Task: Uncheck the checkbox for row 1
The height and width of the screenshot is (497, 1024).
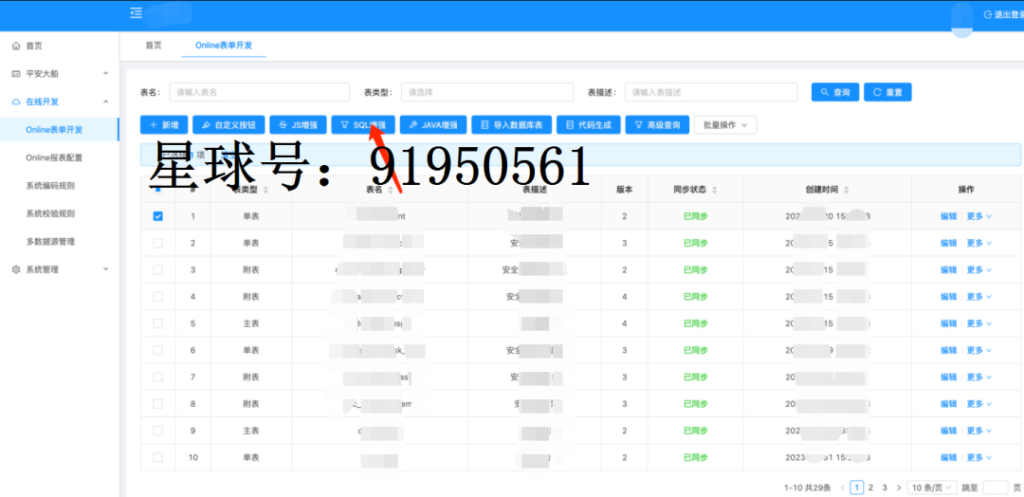Action: point(157,216)
